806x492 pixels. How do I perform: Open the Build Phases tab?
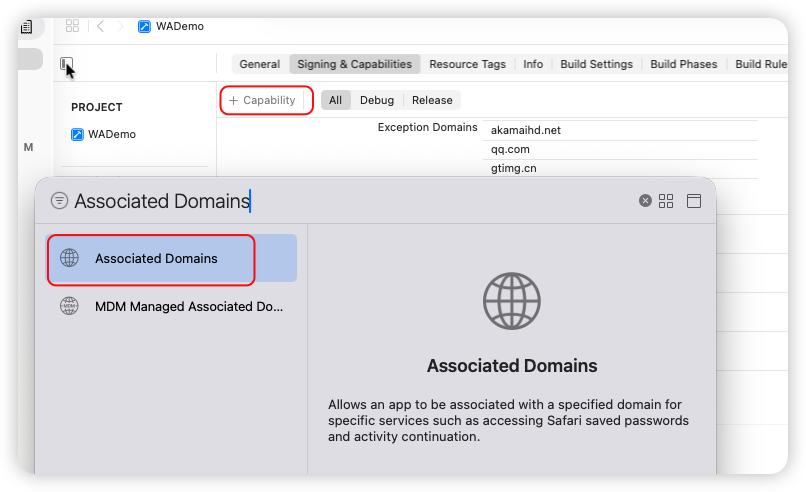684,64
